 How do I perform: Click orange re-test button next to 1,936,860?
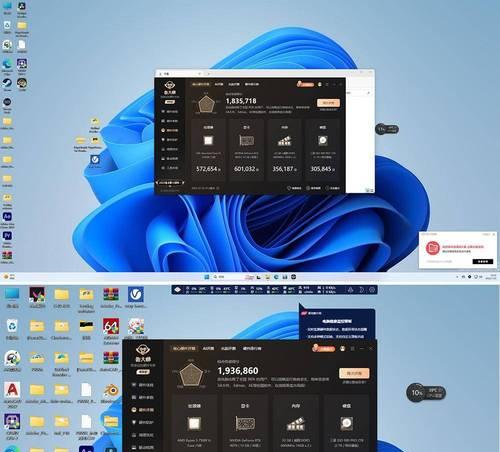coord(354,373)
